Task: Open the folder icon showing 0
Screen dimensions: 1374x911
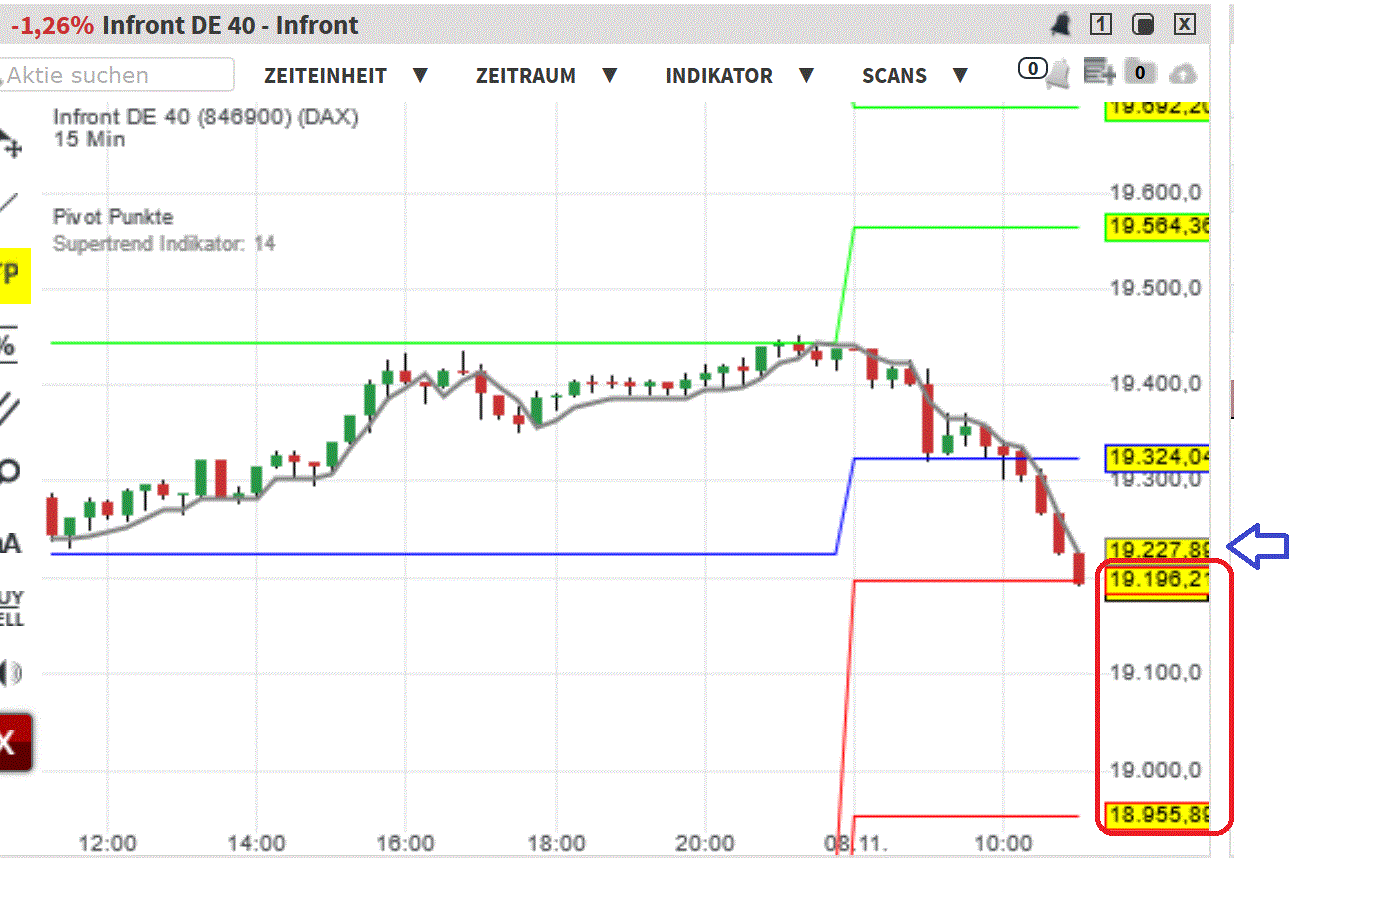Action: [1140, 72]
